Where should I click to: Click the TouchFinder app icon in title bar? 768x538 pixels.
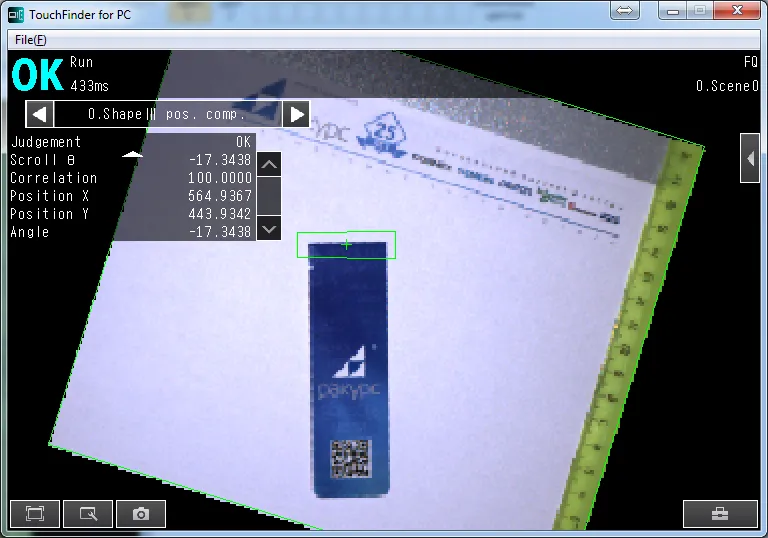click(x=16, y=11)
